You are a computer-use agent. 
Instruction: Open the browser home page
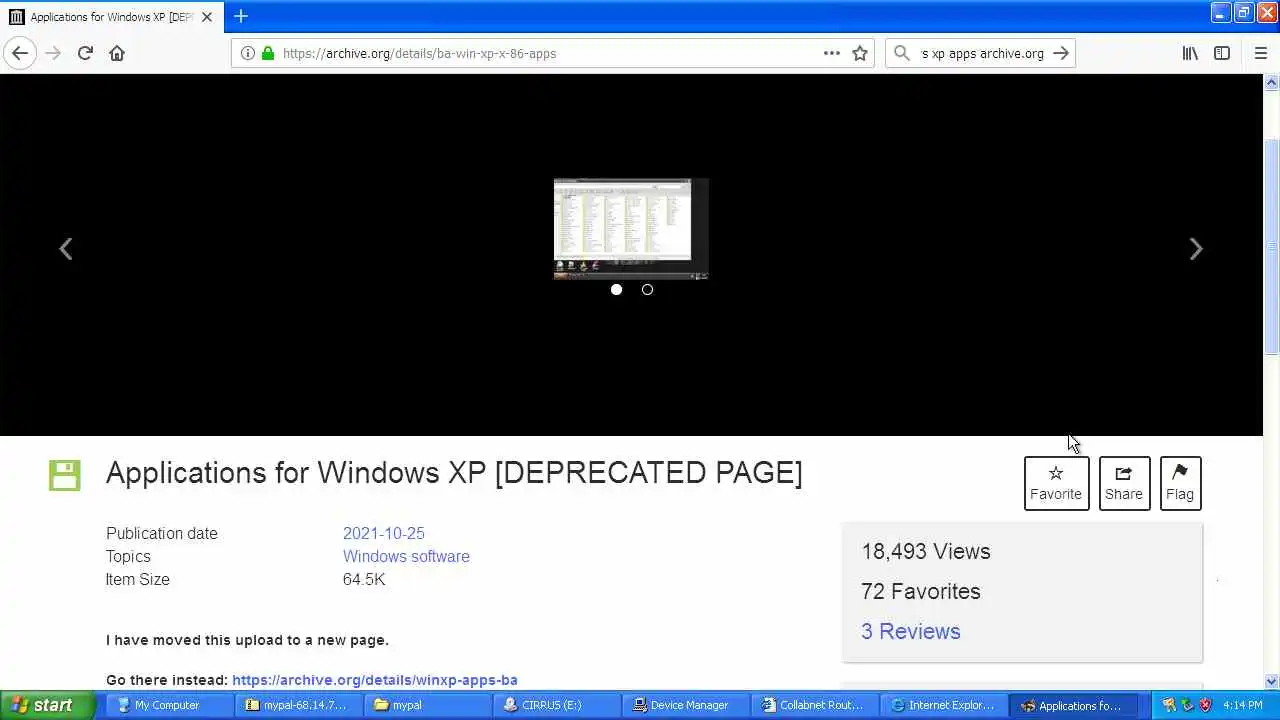117,53
